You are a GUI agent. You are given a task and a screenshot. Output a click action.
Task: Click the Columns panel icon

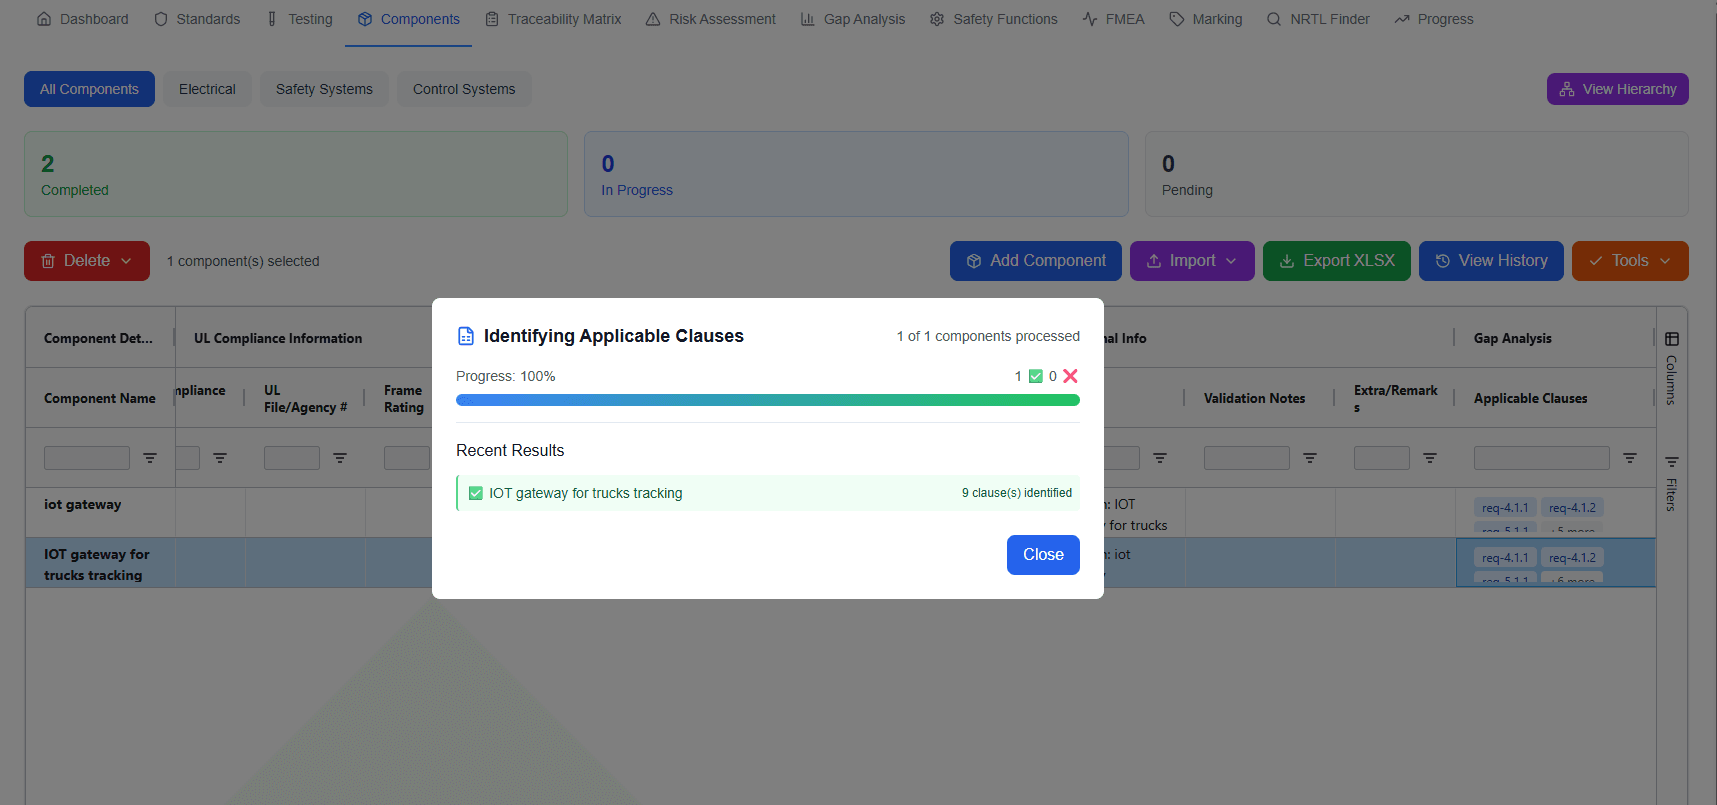click(x=1671, y=340)
